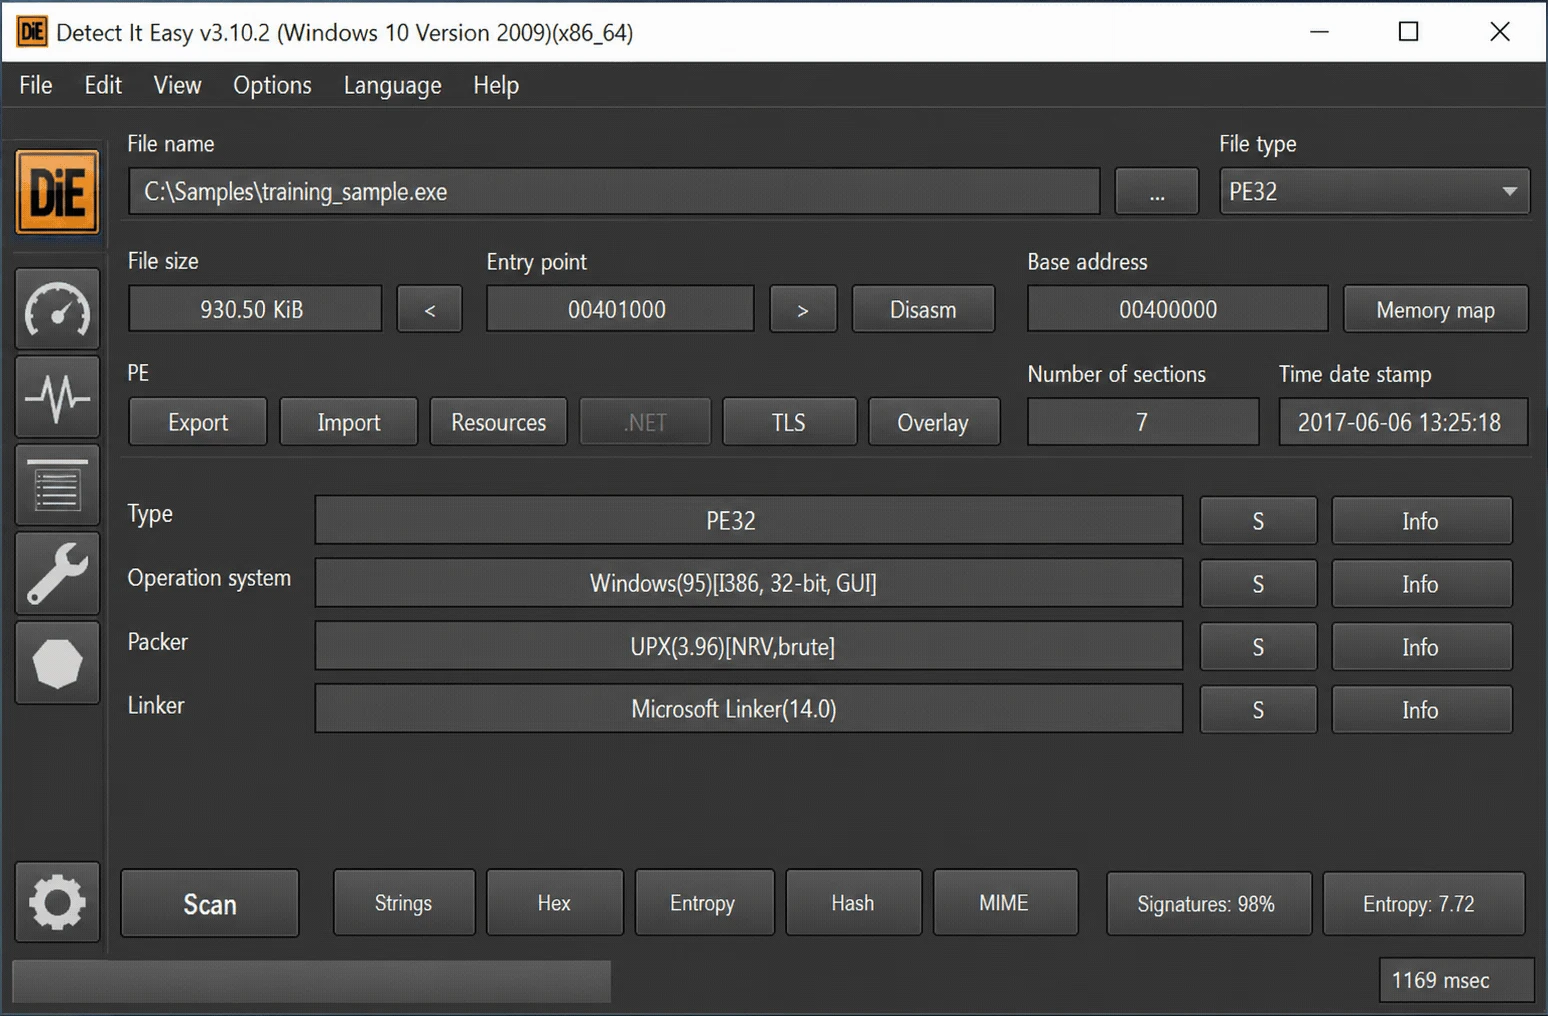Click Info for the Type row

(1421, 521)
